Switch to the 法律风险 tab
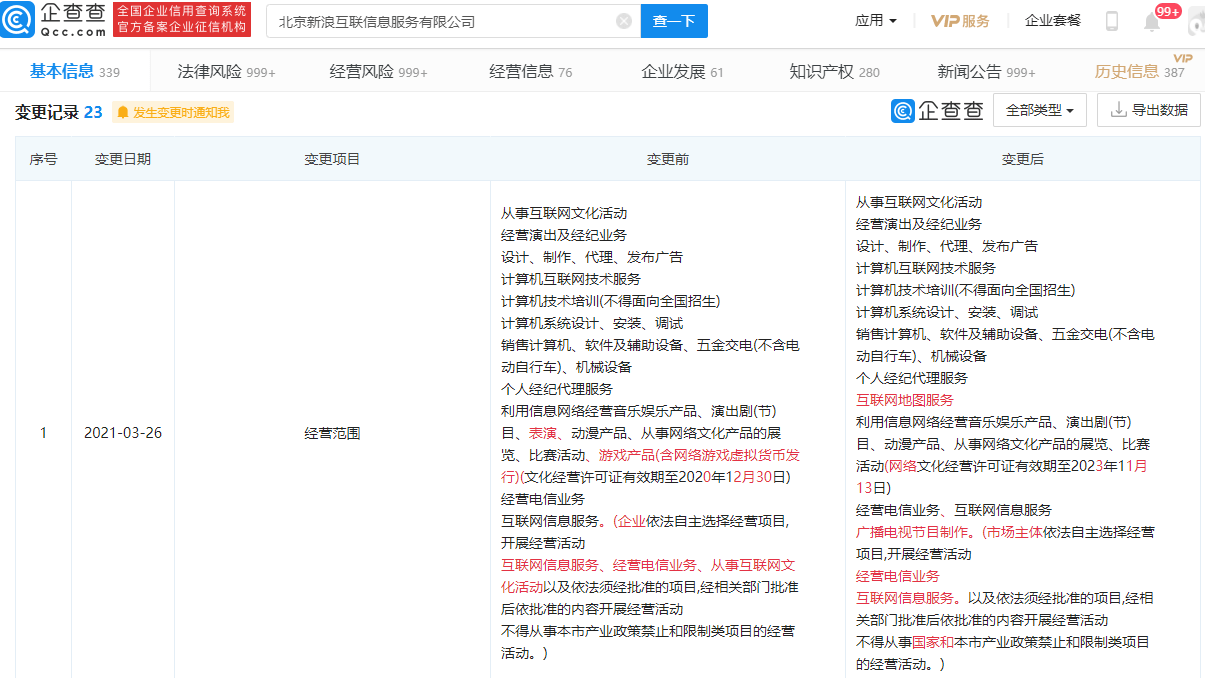This screenshot has height=678, width=1205. pyautogui.click(x=227, y=72)
